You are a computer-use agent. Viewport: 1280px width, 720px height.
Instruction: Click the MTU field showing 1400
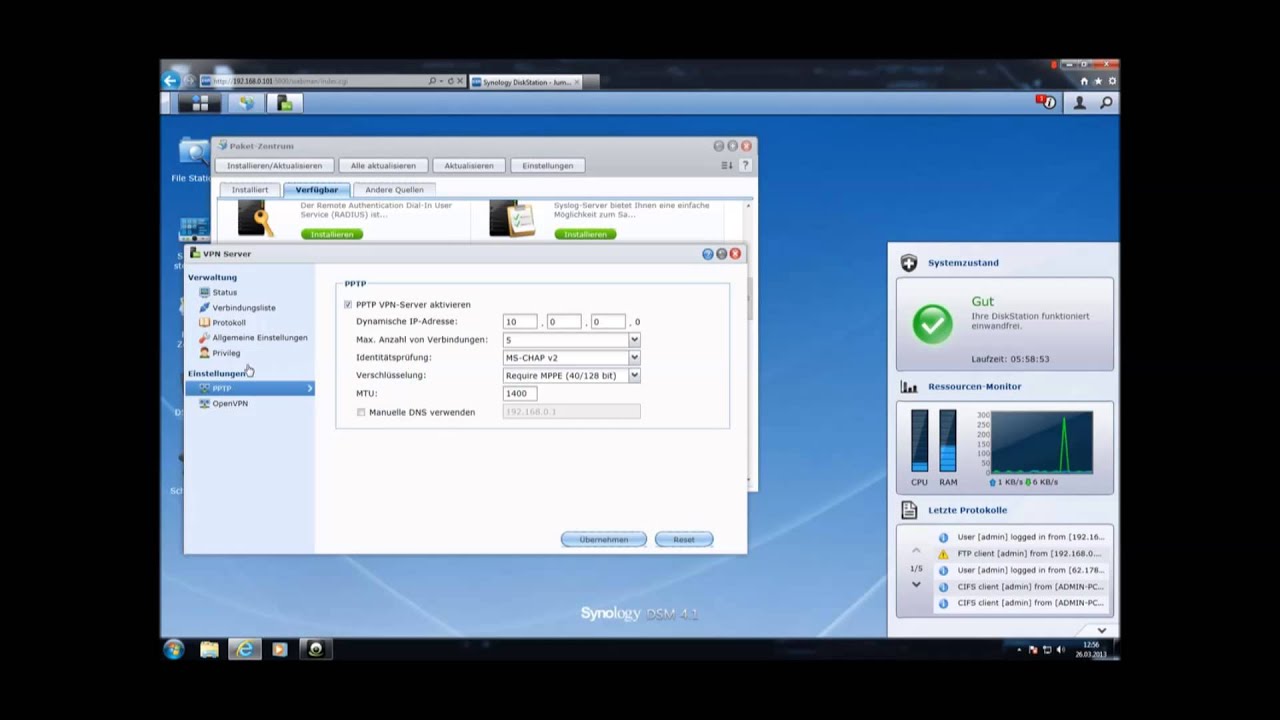[x=520, y=393]
